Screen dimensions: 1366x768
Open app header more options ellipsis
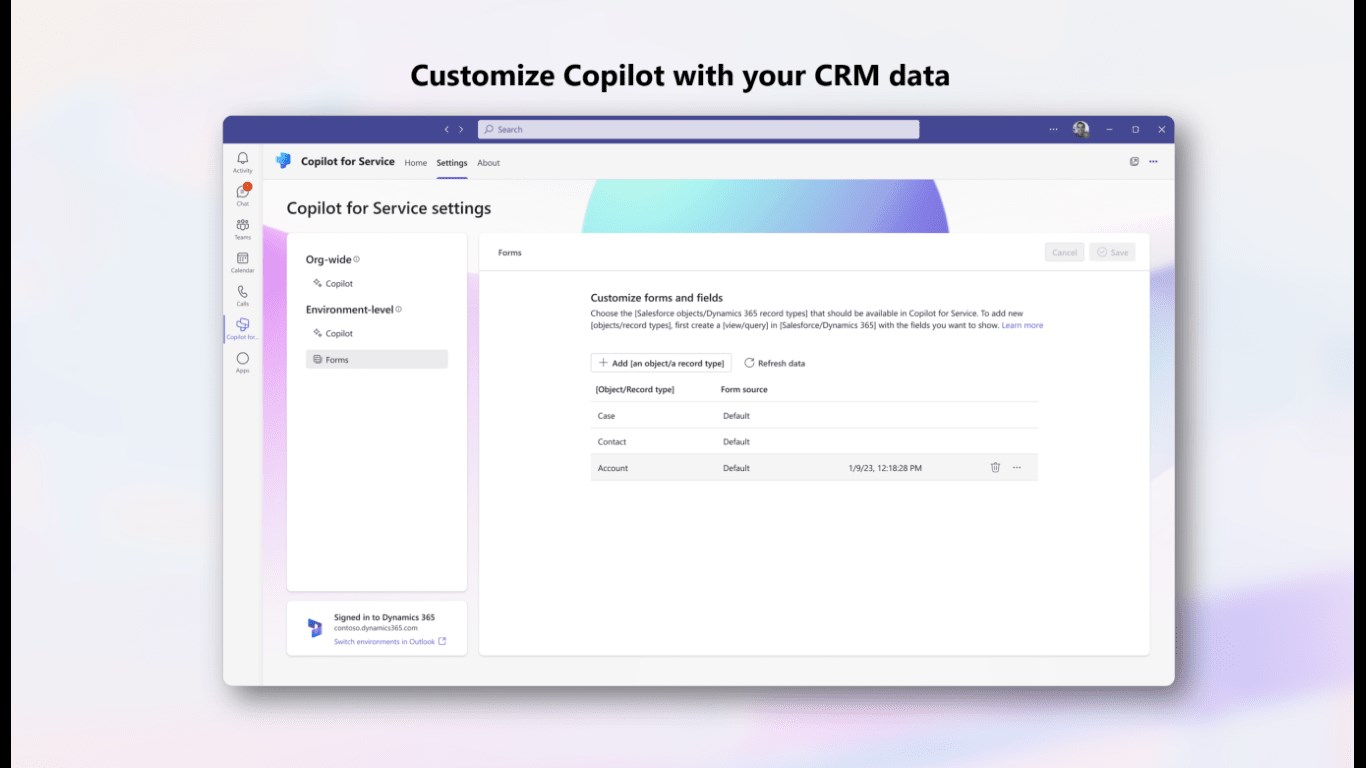1153,161
